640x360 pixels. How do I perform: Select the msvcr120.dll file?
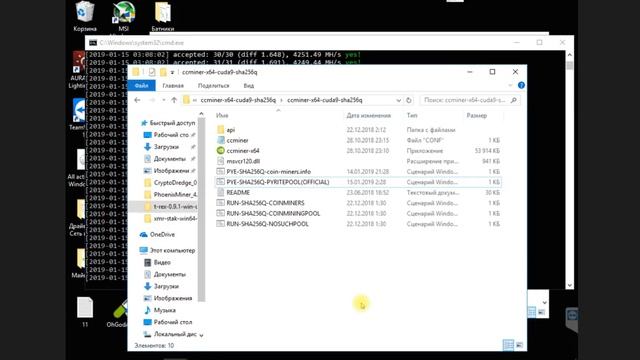(243, 161)
